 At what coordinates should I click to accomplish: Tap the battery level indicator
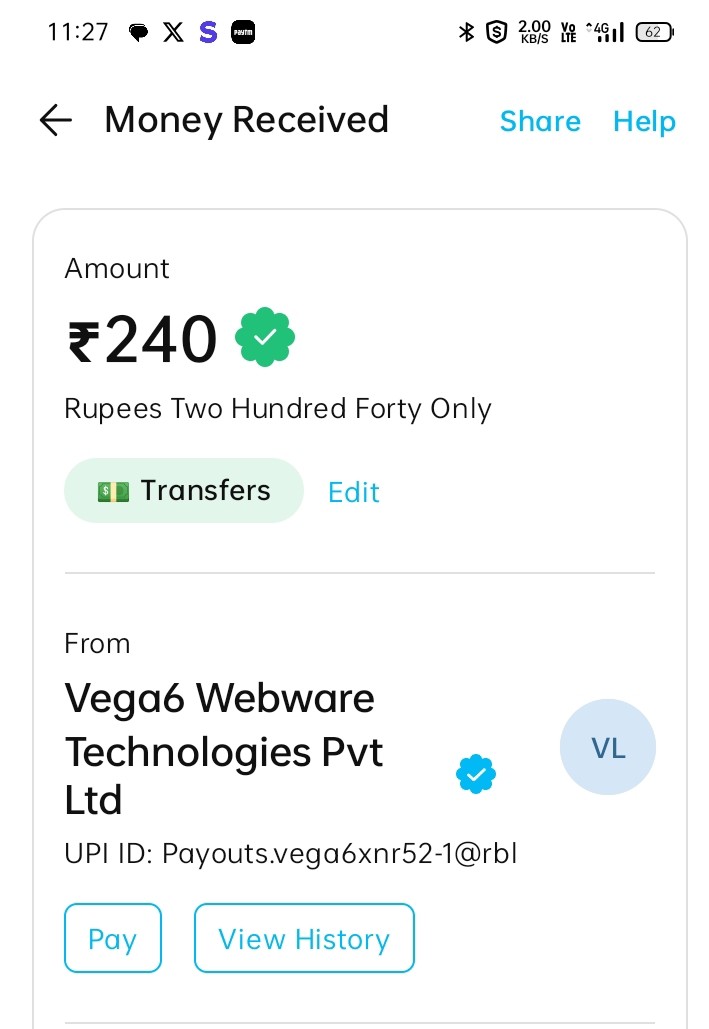655,32
